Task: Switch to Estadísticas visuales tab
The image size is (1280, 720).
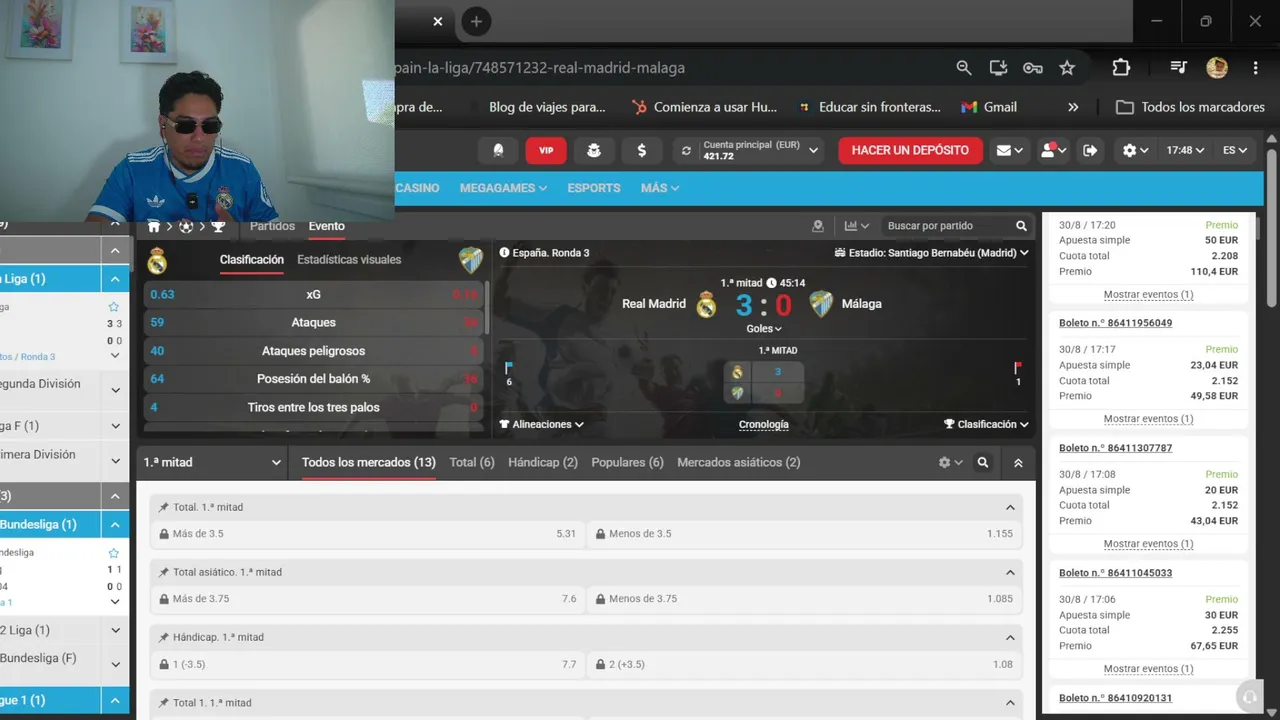Action: (349, 259)
